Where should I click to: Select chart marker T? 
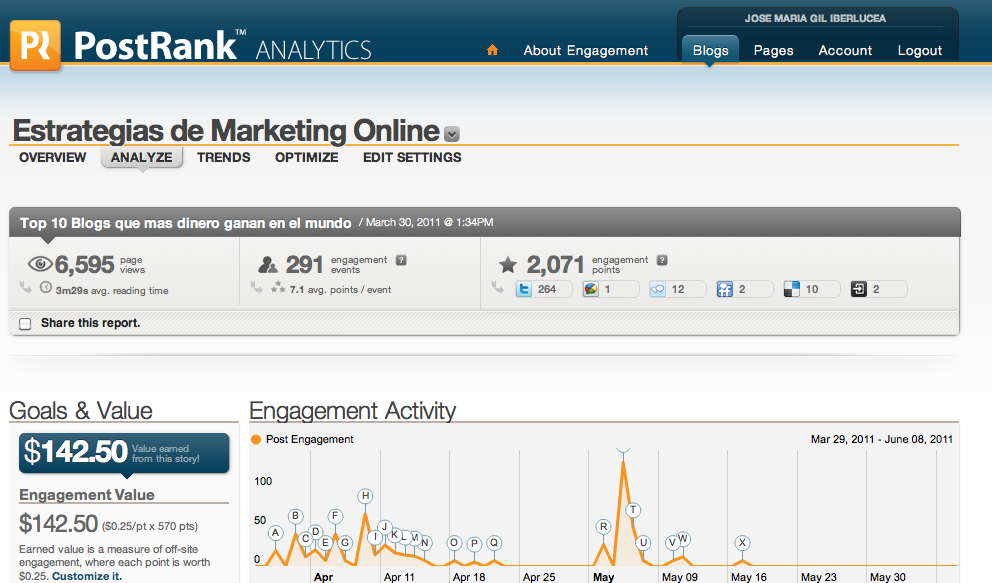coord(633,510)
